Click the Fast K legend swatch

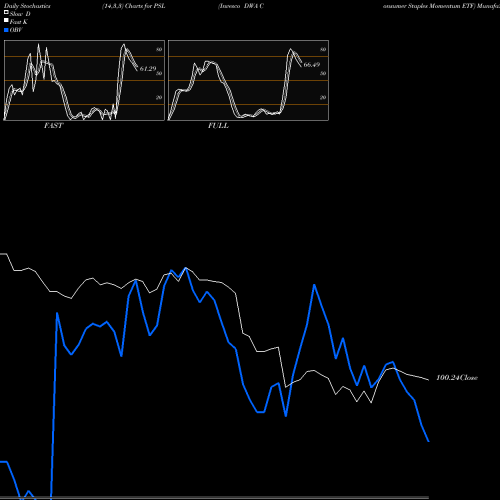click(x=6, y=21)
